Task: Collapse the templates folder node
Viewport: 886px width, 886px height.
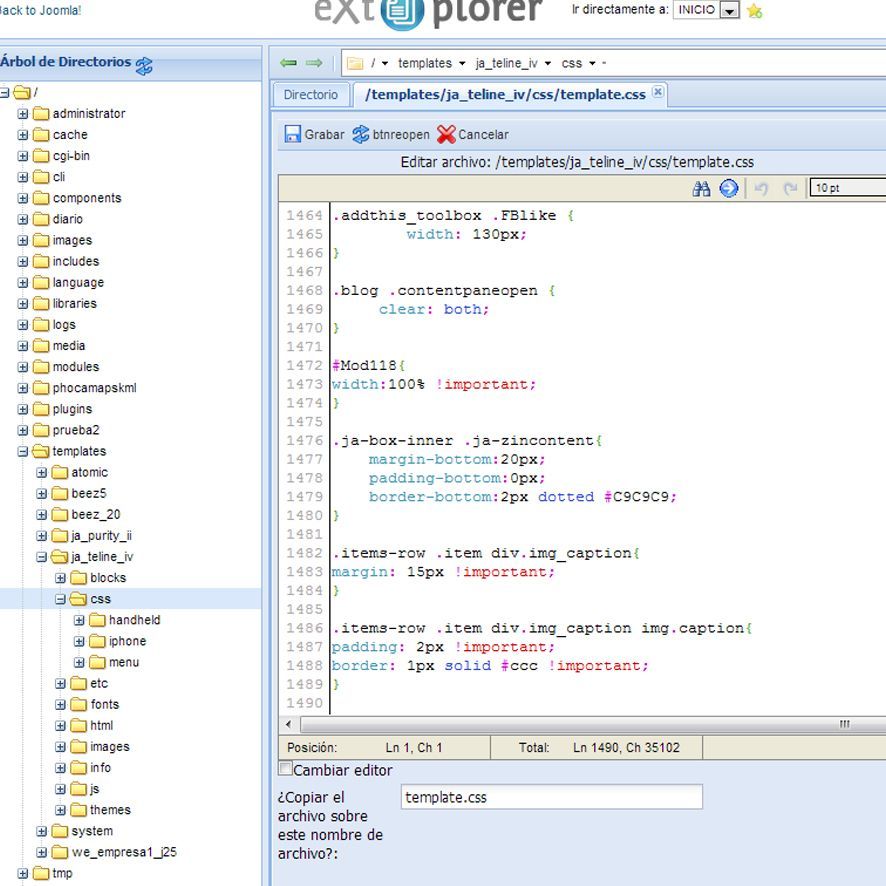Action: 23,451
